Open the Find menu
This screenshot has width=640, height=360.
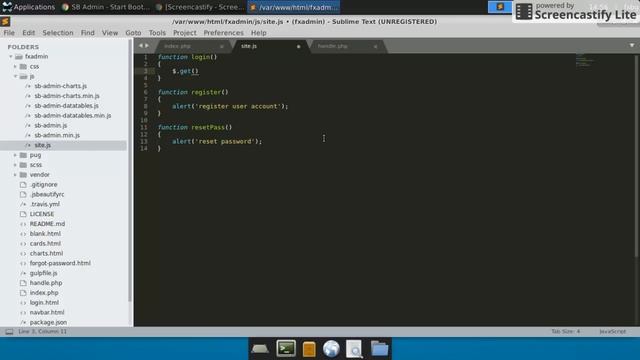(x=87, y=33)
